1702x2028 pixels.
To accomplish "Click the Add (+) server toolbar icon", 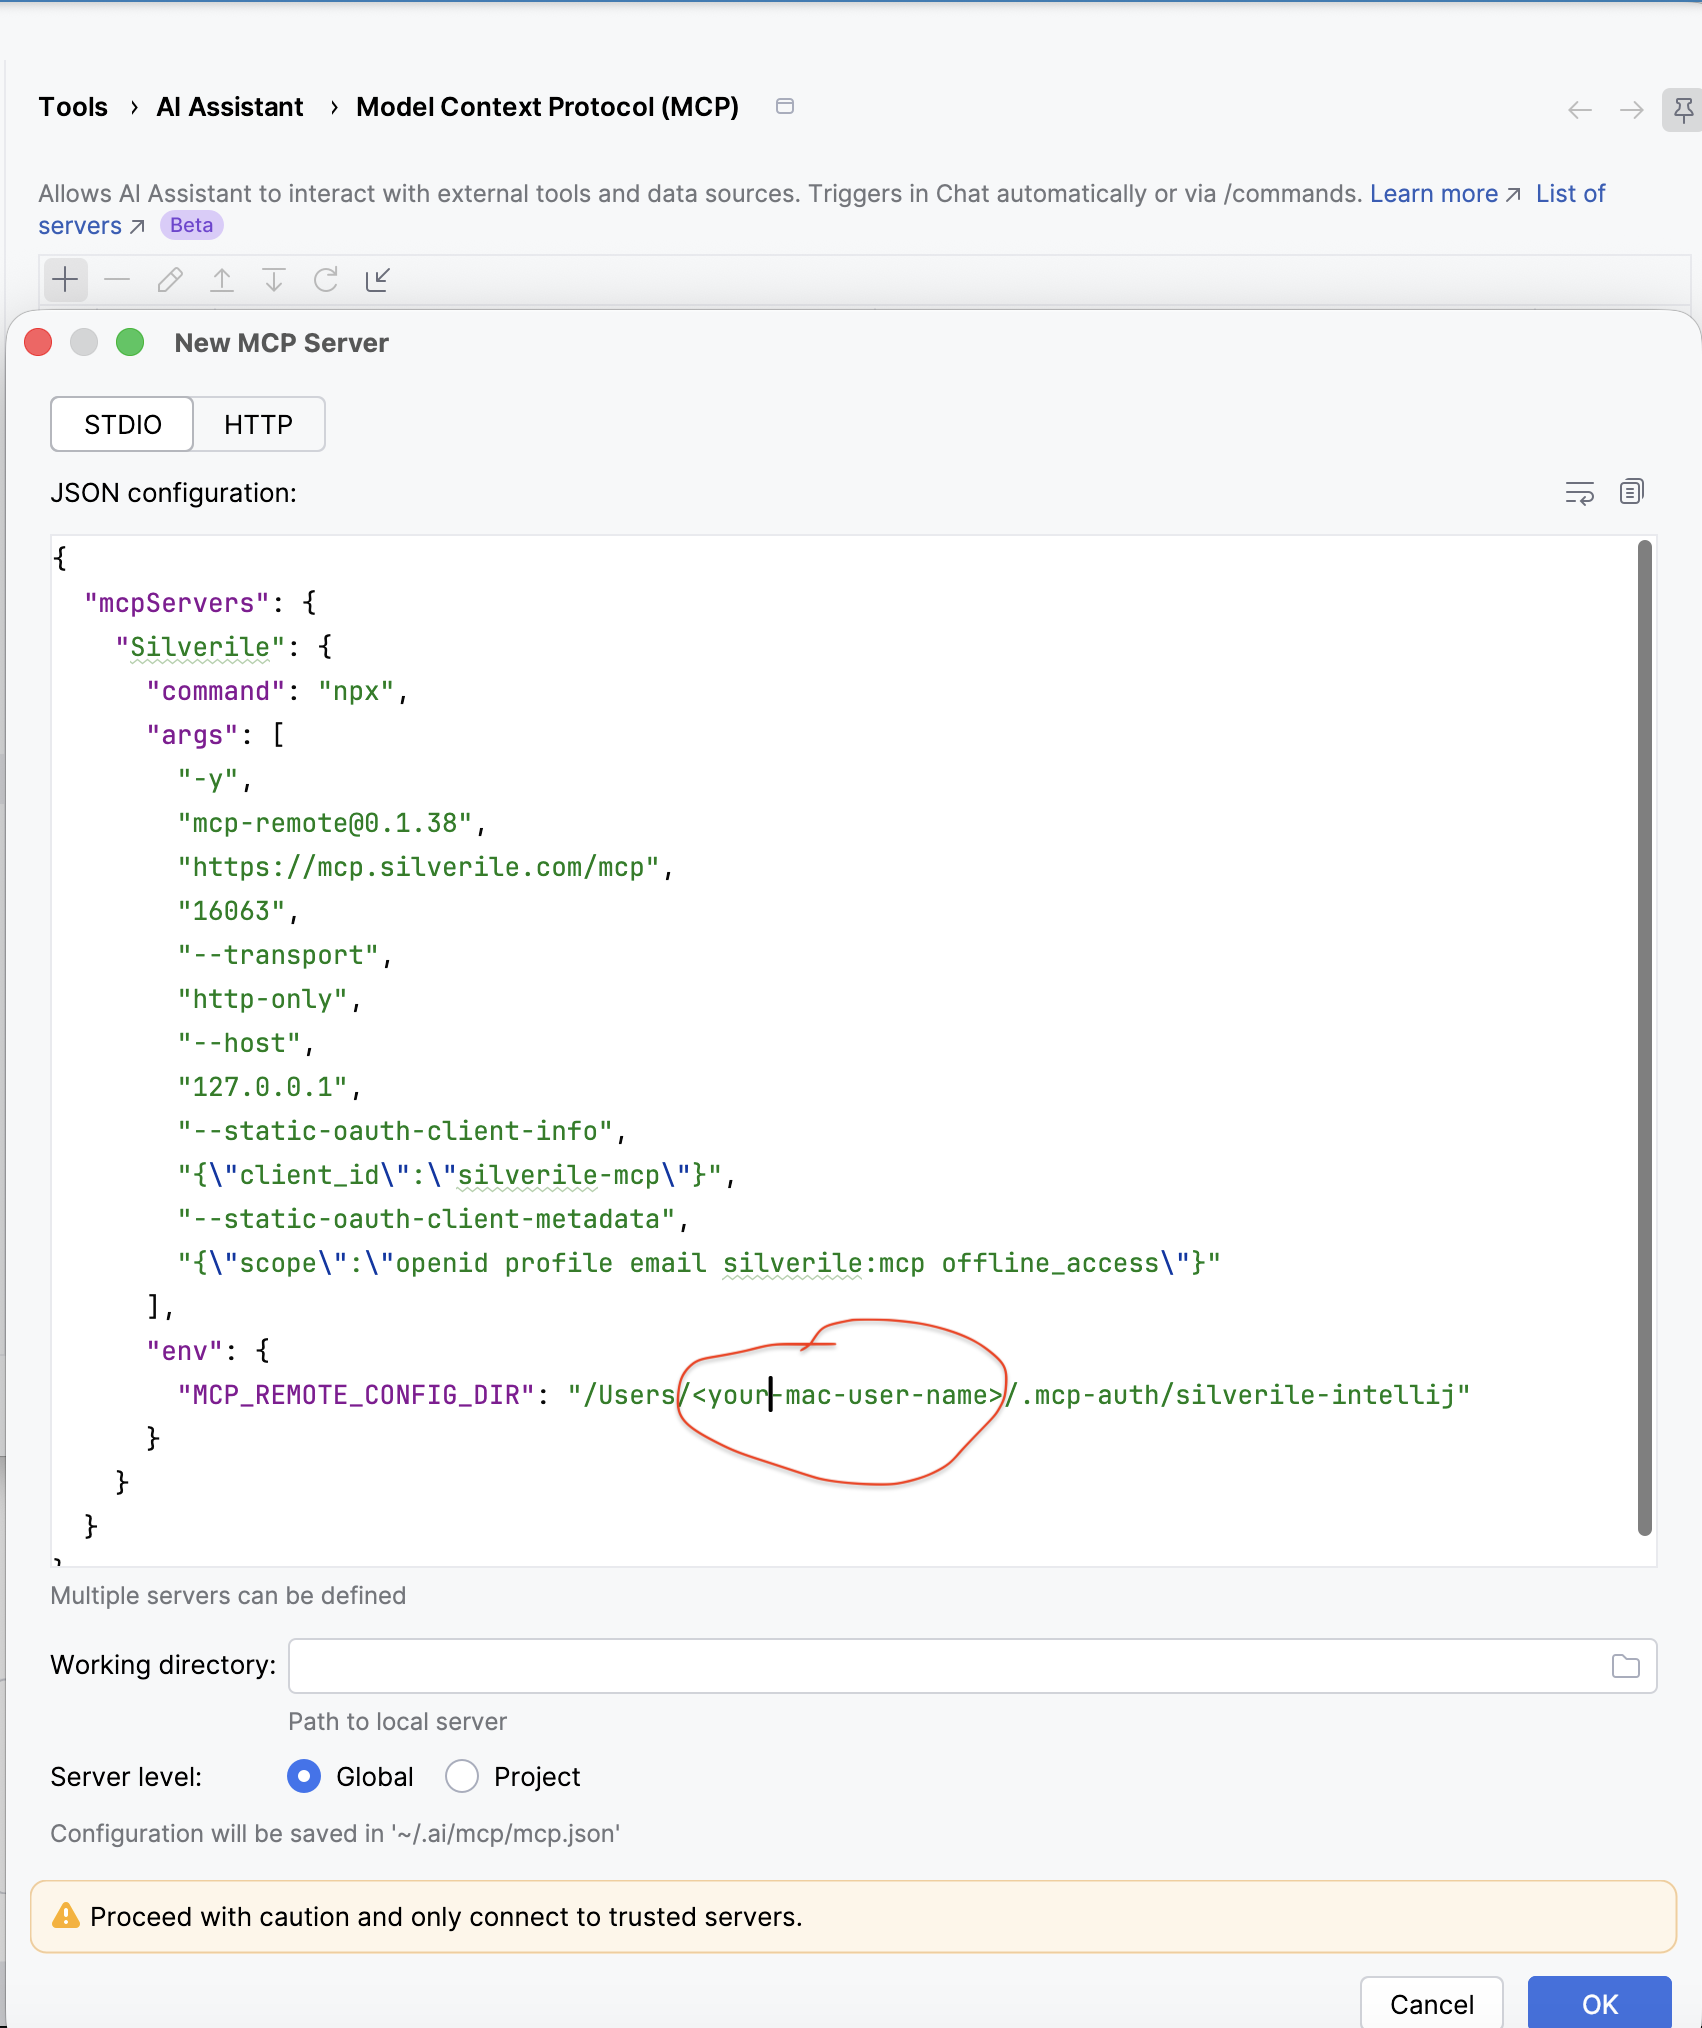I will pyautogui.click(x=65, y=280).
